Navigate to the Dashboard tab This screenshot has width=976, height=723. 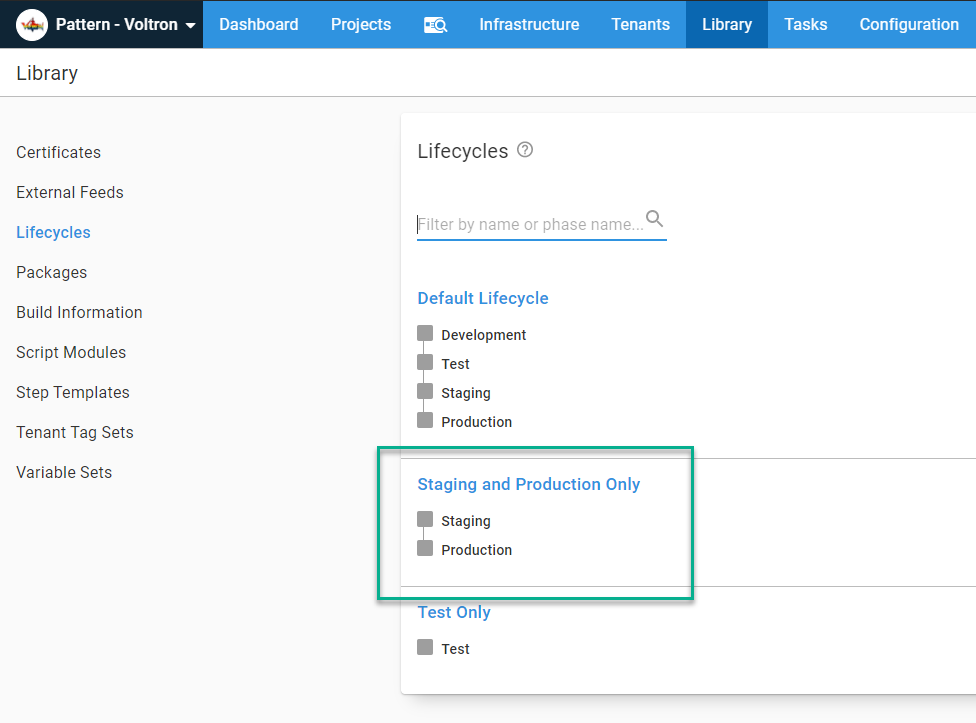tap(258, 24)
